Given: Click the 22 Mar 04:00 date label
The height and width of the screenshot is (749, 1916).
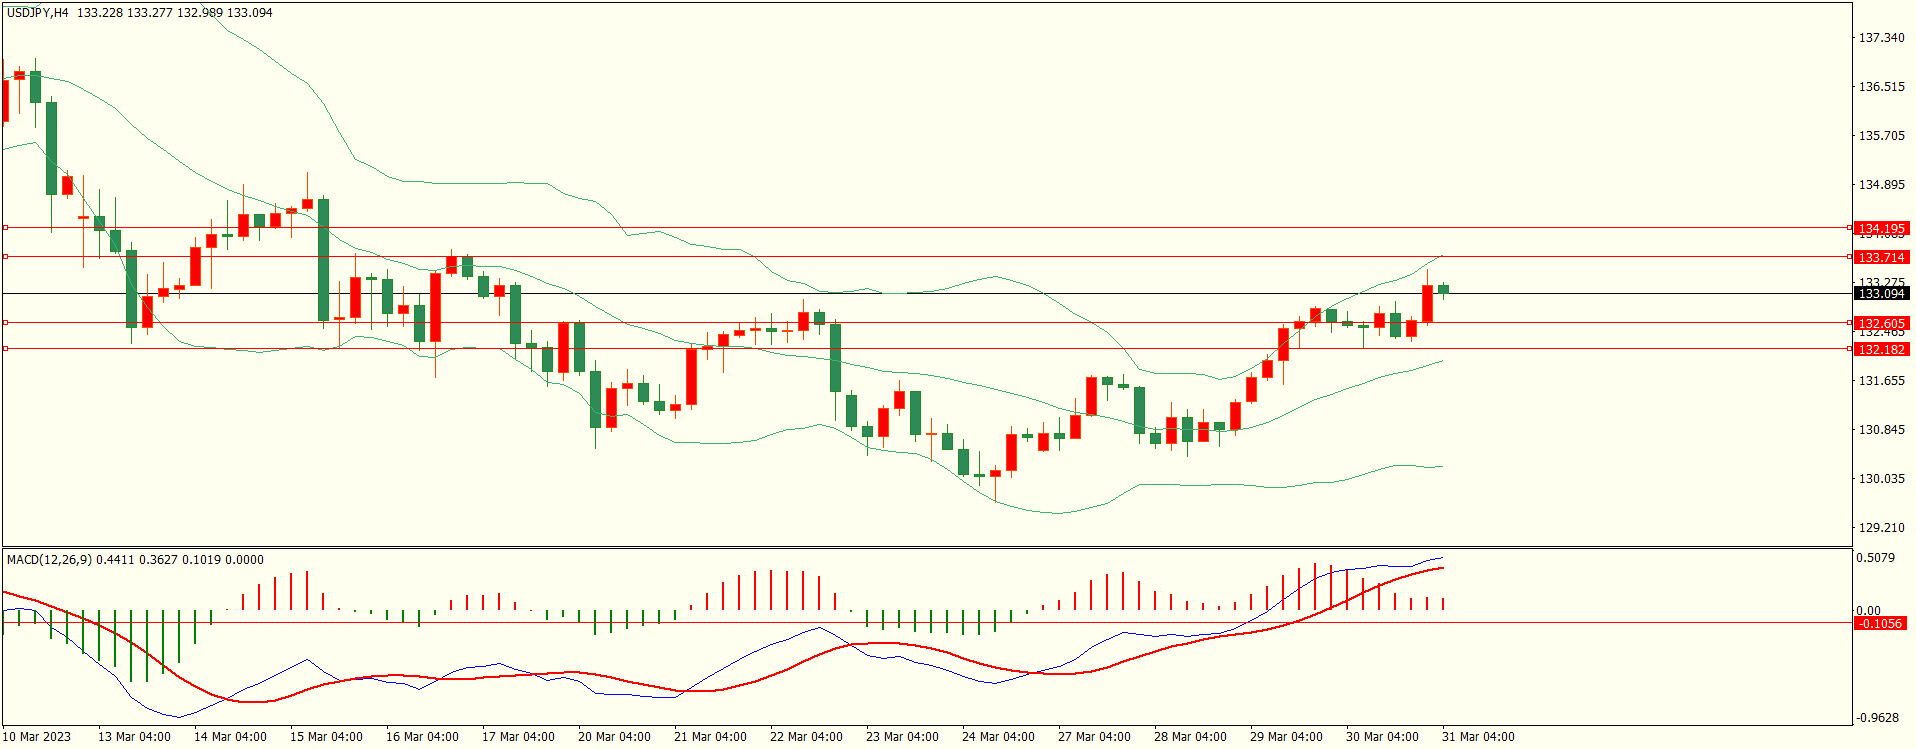Looking at the screenshot, I should (806, 737).
